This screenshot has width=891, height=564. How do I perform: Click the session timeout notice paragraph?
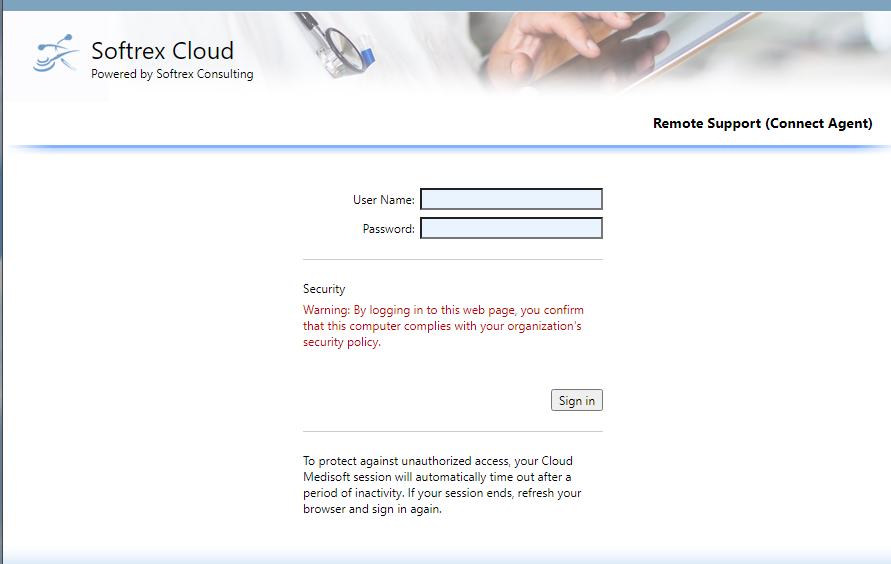pos(442,485)
